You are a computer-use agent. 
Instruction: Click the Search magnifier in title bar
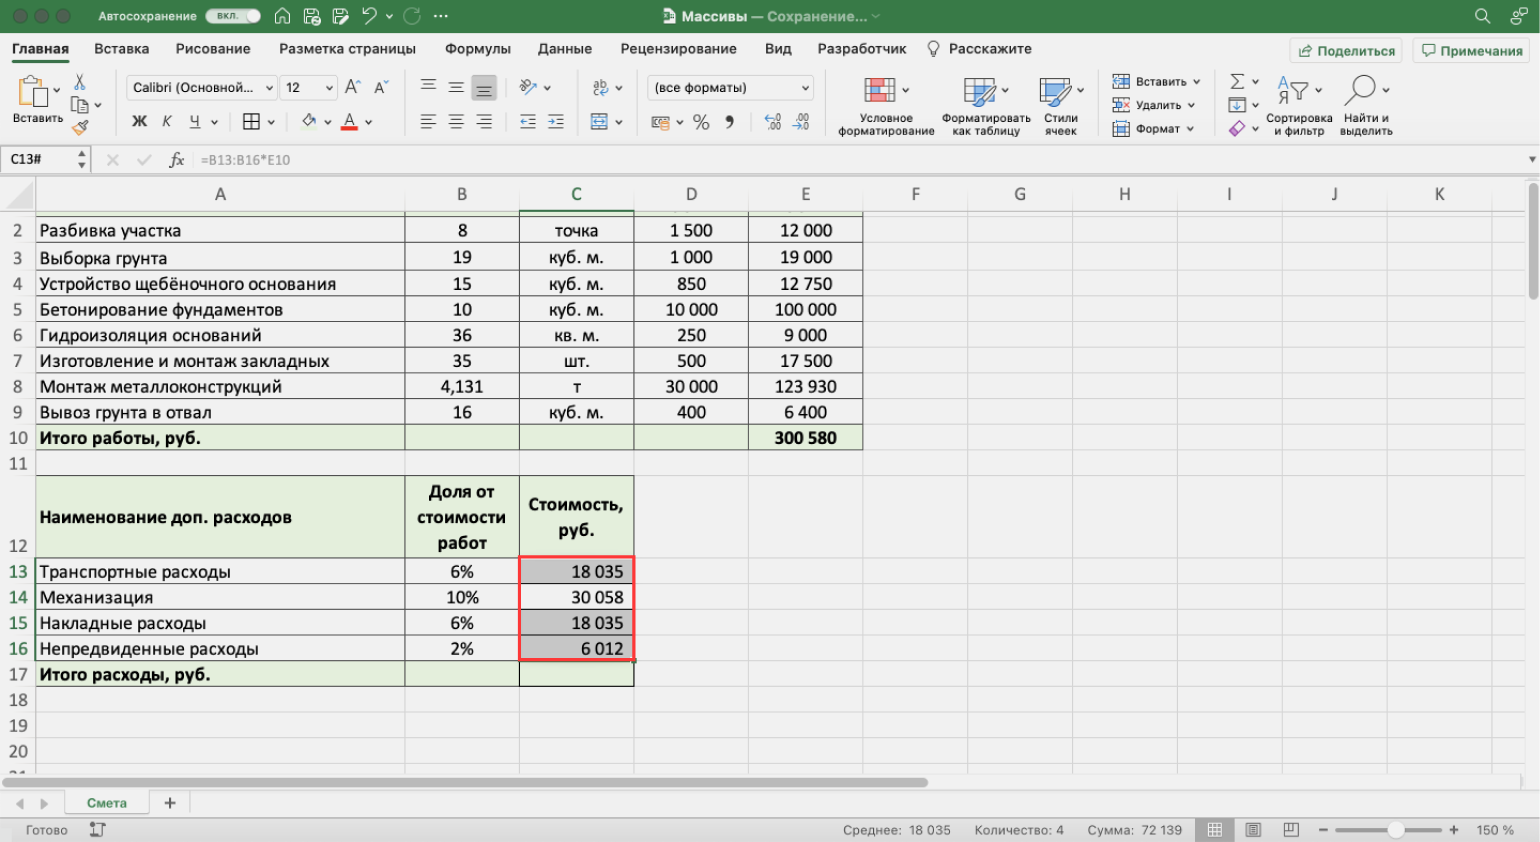[1482, 16]
